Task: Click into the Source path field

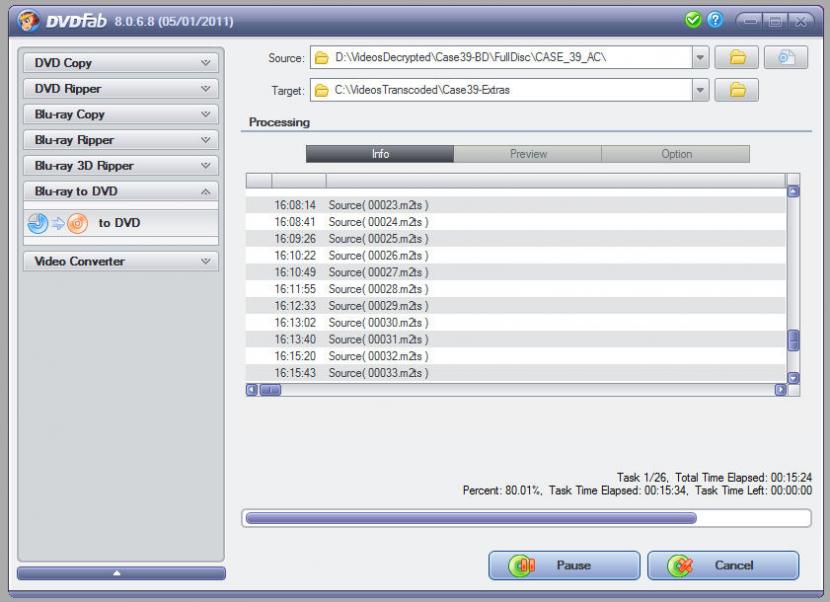Action: [x=501, y=57]
